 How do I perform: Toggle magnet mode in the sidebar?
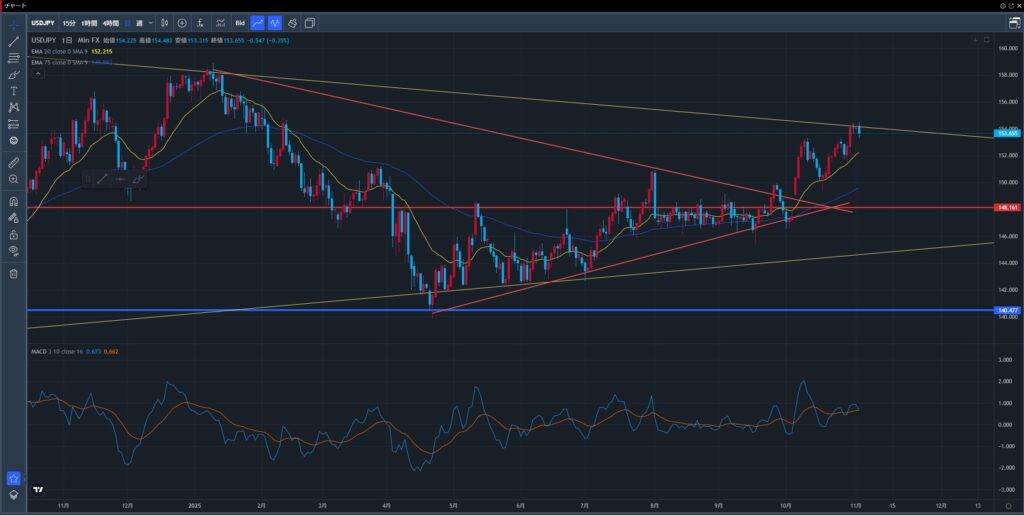coord(14,199)
